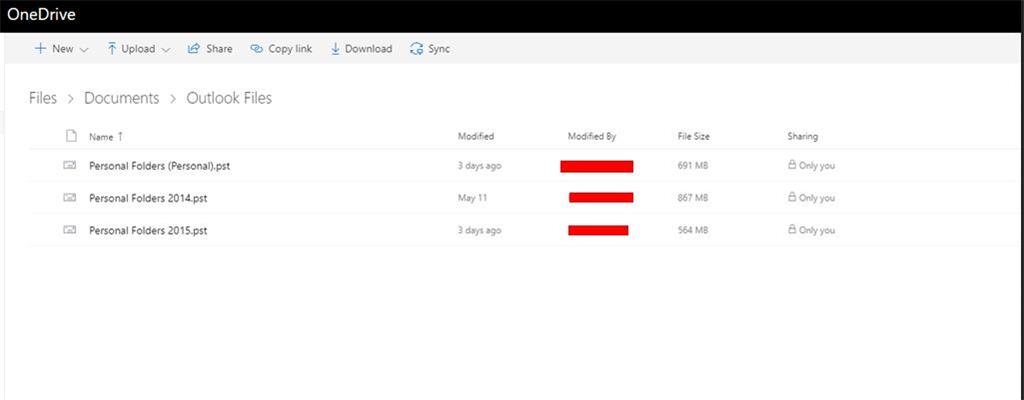This screenshot has width=1024, height=400.
Task: Click lock icon for Personal Folders 2014.pst
Action: tap(792, 197)
